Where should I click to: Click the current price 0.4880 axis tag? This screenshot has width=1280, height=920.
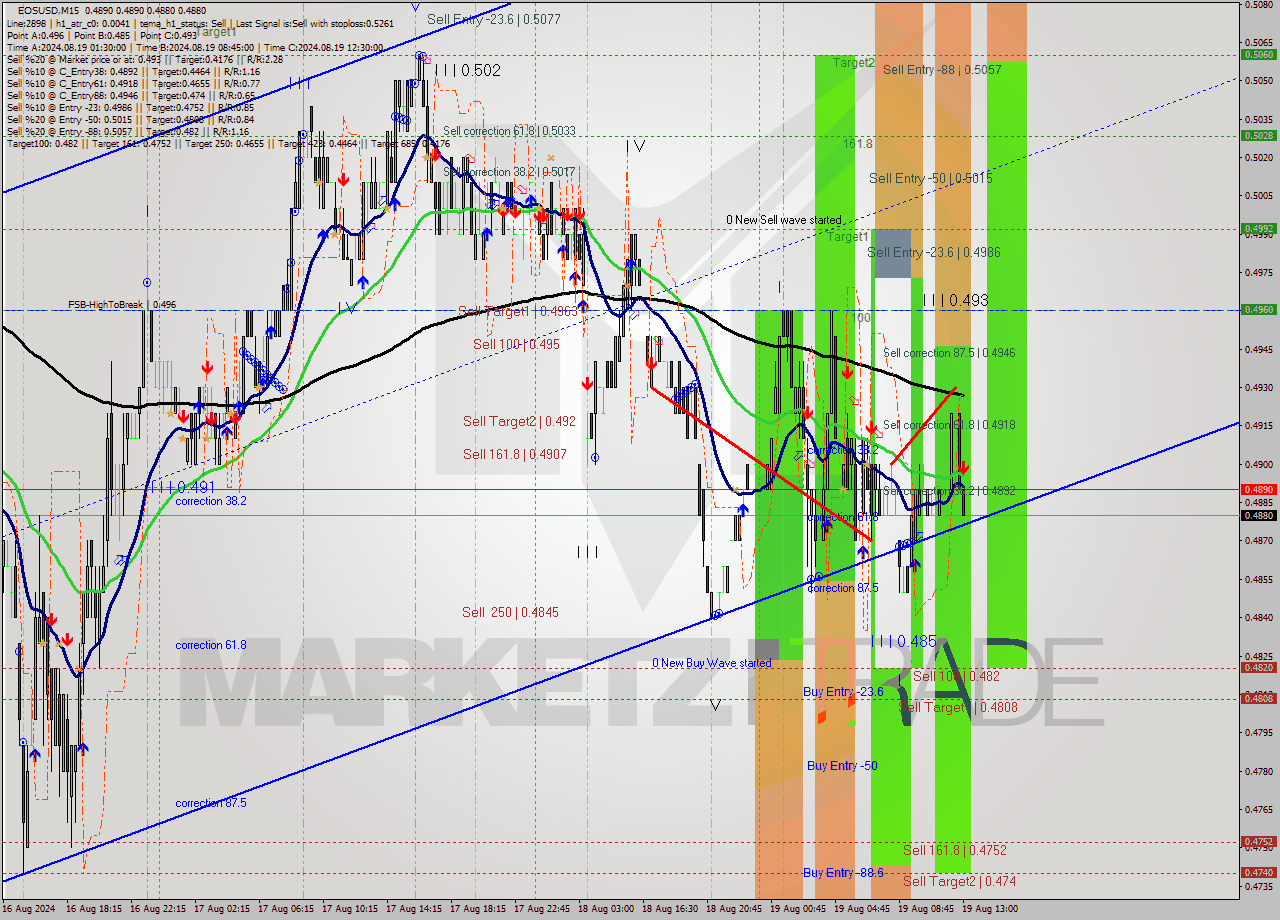point(1258,516)
